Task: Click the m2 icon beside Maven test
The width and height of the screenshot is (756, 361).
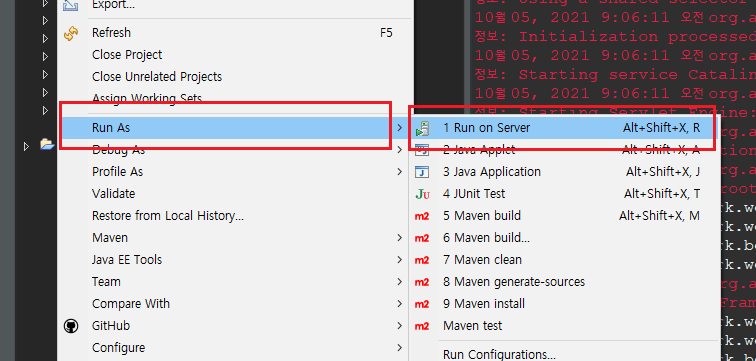Action: [422, 326]
